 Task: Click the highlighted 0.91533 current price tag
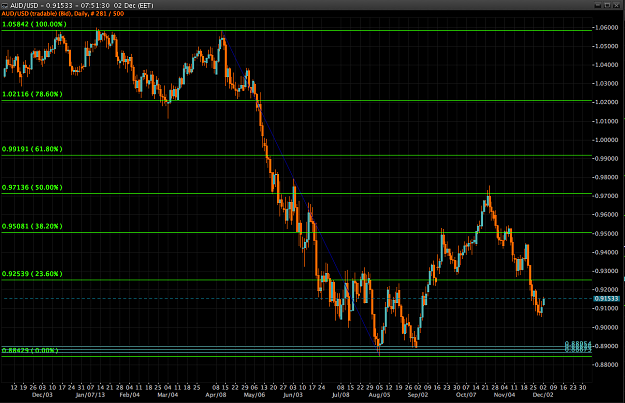[606, 299]
